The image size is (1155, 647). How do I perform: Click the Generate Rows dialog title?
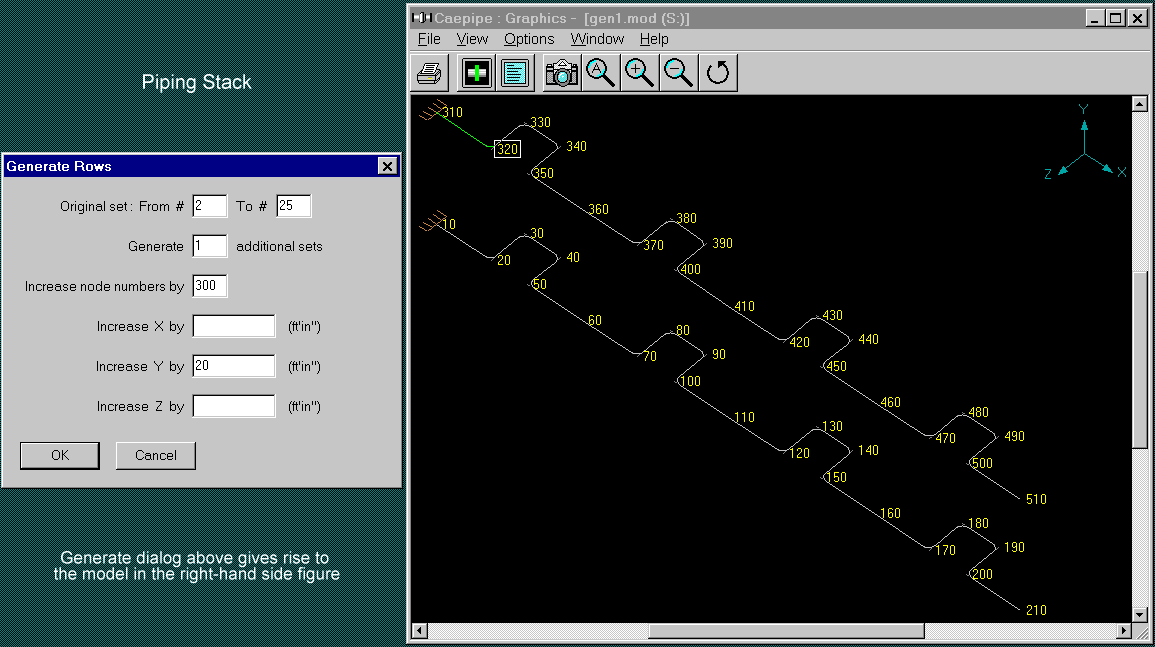pos(59,166)
